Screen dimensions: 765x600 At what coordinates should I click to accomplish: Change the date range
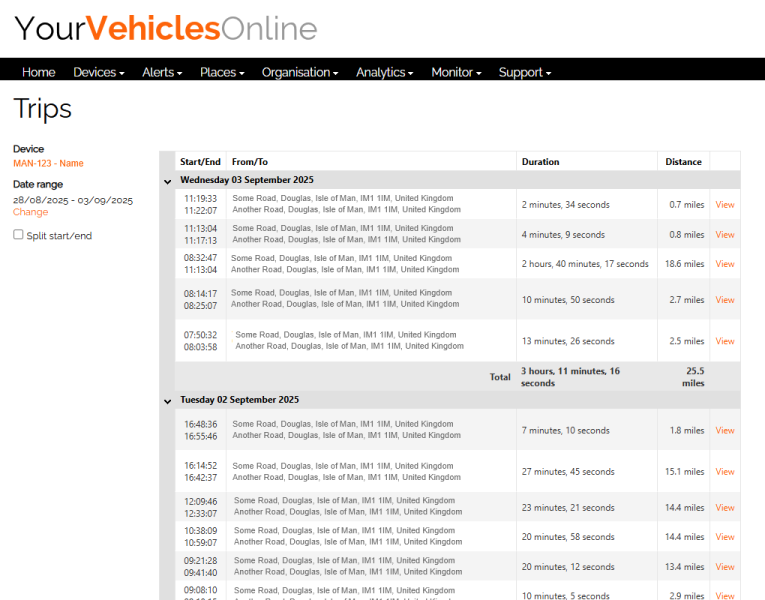tap(30, 212)
